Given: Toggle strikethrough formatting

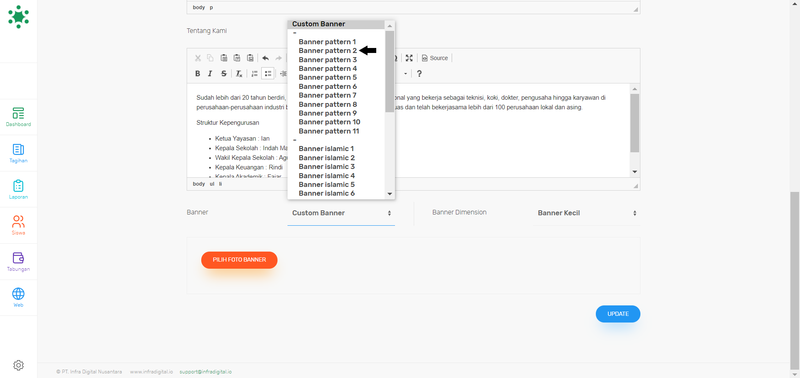Looking at the screenshot, I should [x=223, y=73].
